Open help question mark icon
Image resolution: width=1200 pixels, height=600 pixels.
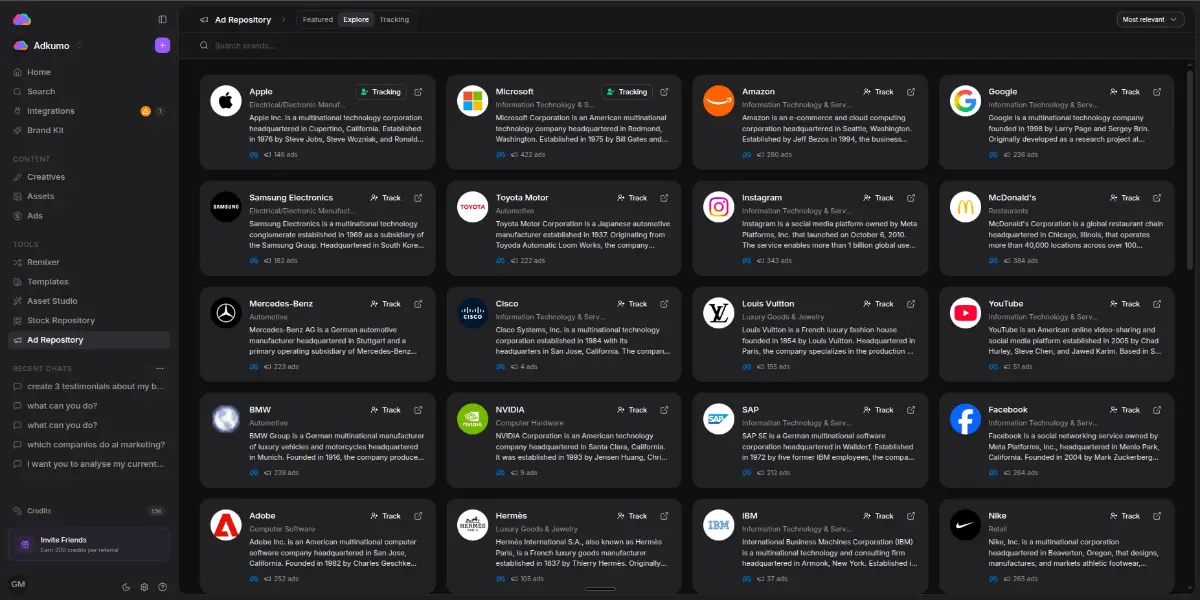pos(162,587)
